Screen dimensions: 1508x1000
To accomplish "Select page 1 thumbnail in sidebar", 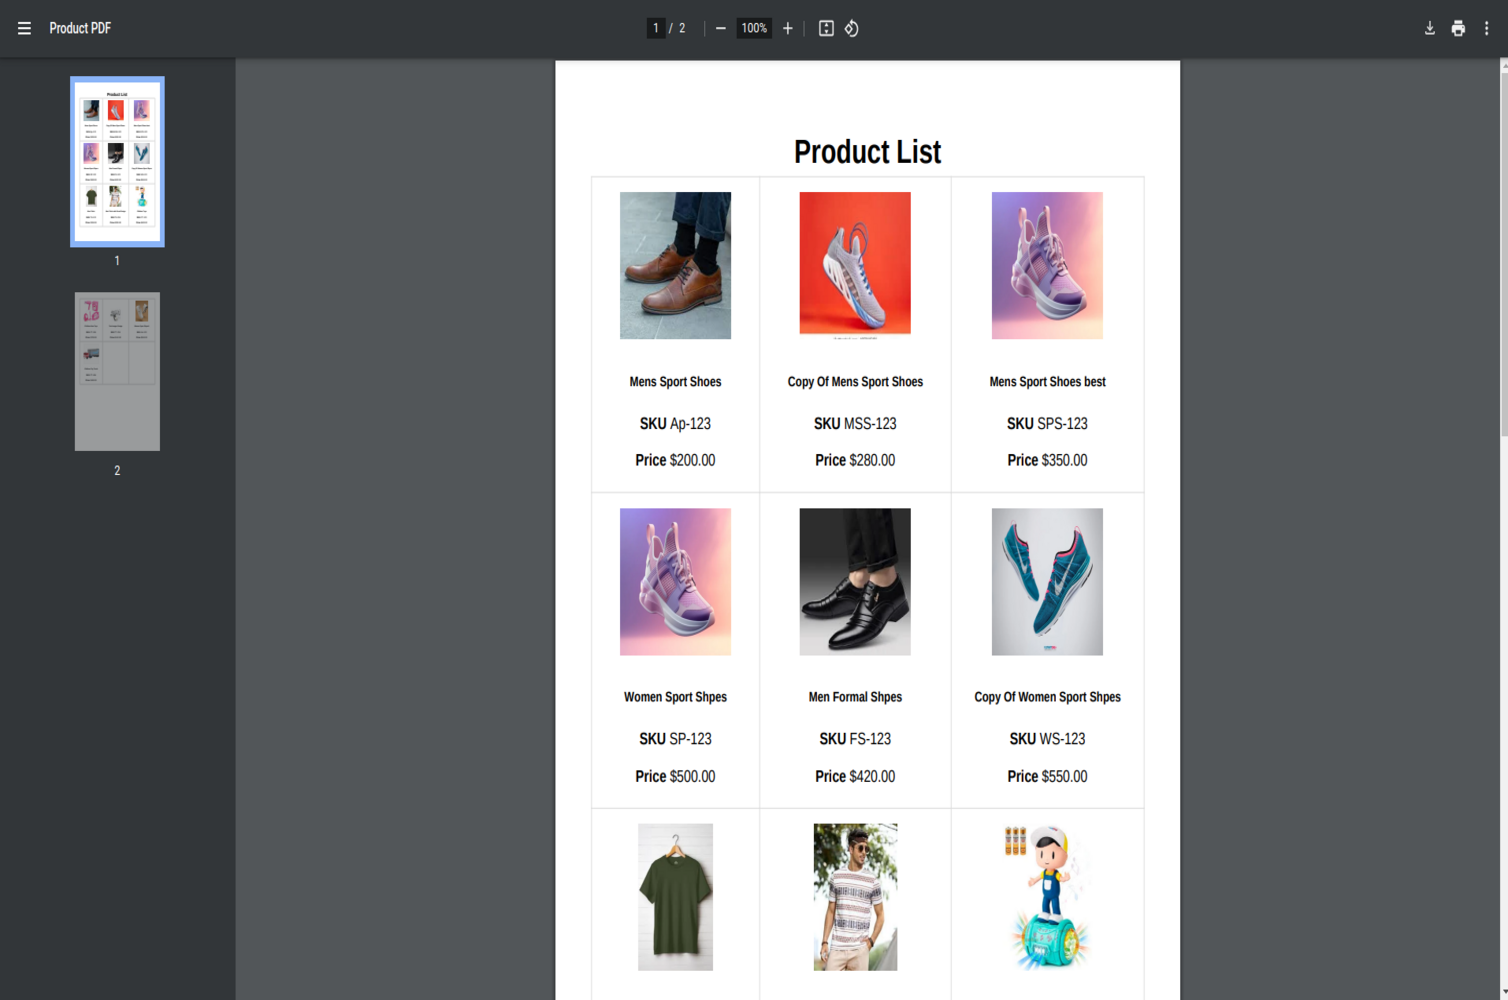I will (x=117, y=162).
